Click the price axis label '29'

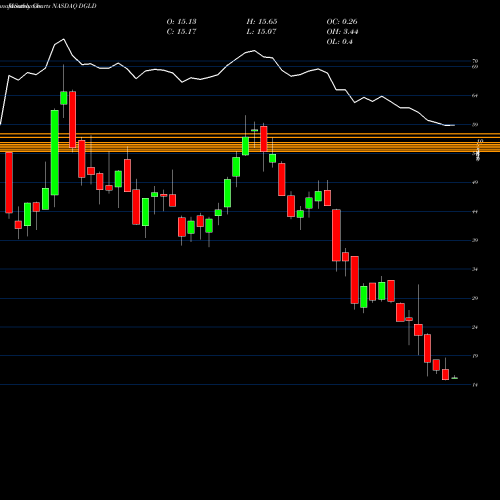[x=475, y=298]
